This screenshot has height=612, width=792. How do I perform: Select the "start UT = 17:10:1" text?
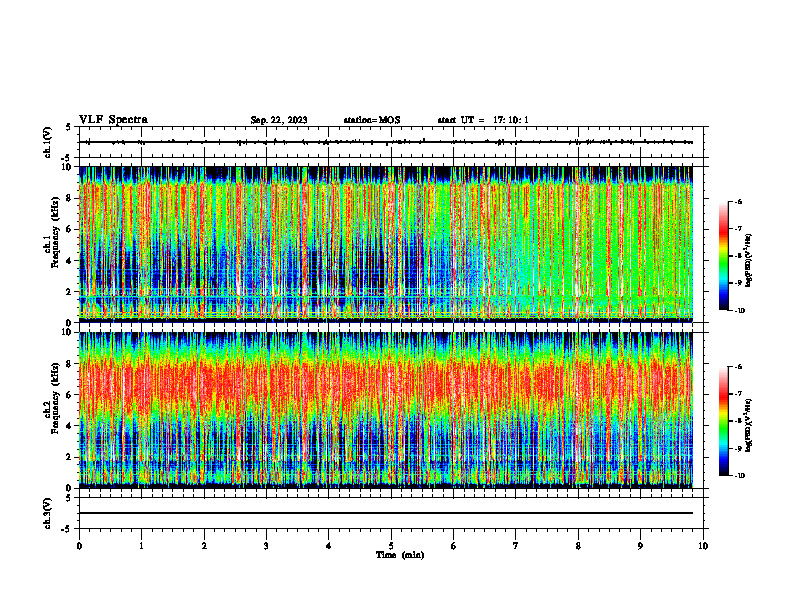[x=483, y=120]
